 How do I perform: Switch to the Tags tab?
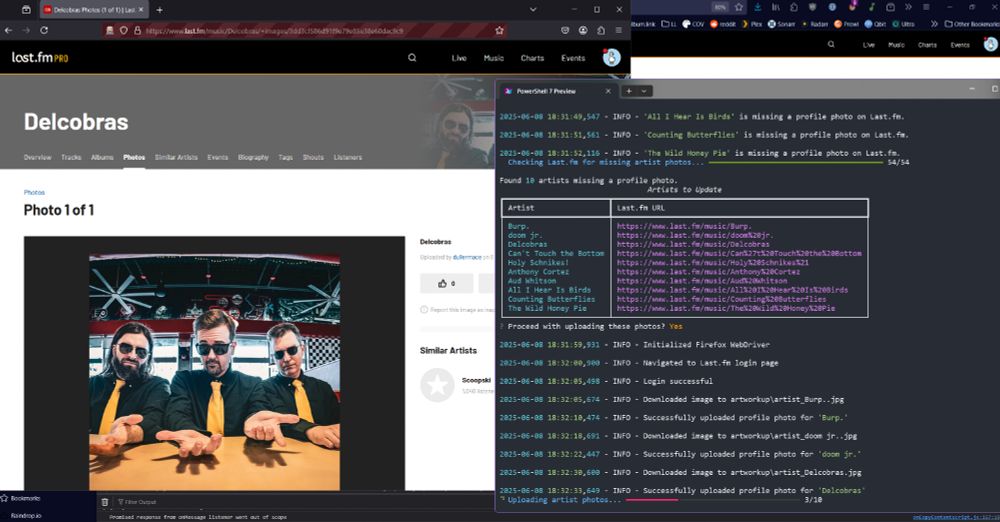coord(286,157)
